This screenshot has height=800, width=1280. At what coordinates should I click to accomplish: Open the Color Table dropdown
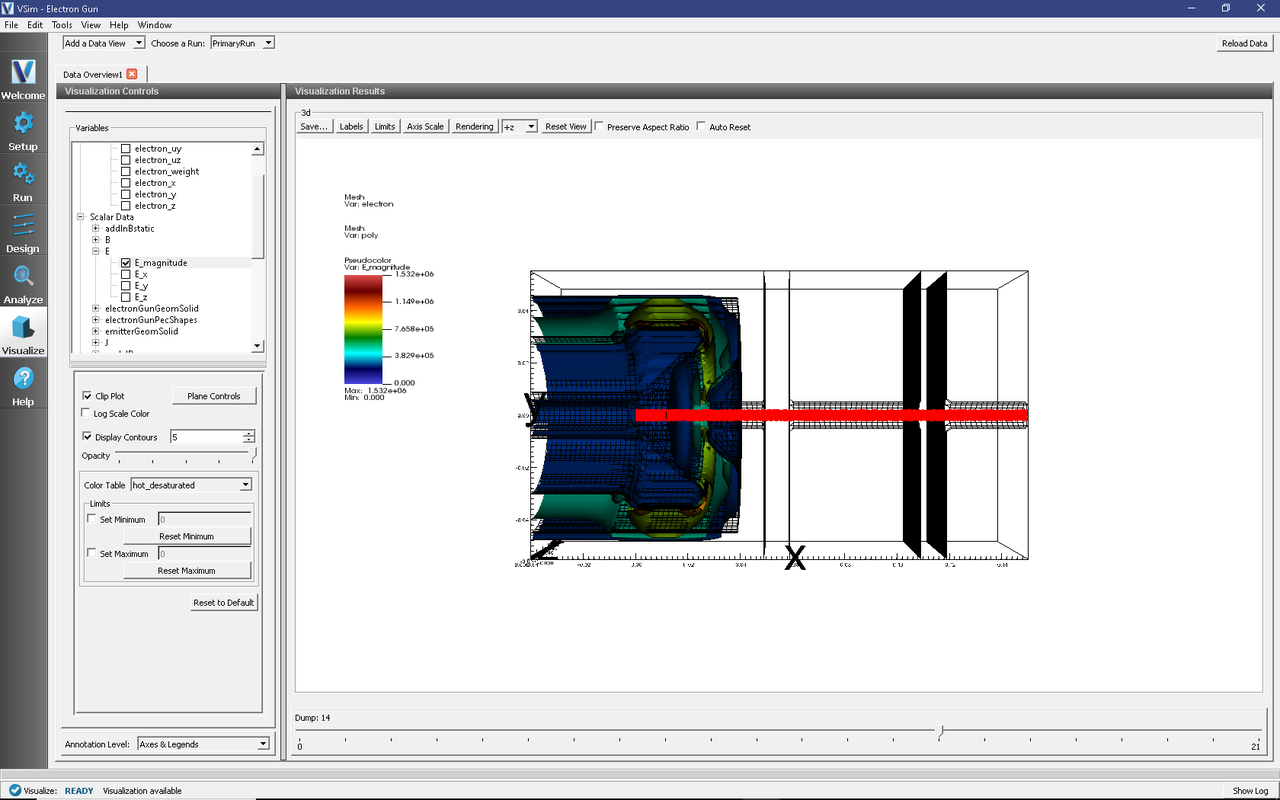pyautogui.click(x=191, y=485)
